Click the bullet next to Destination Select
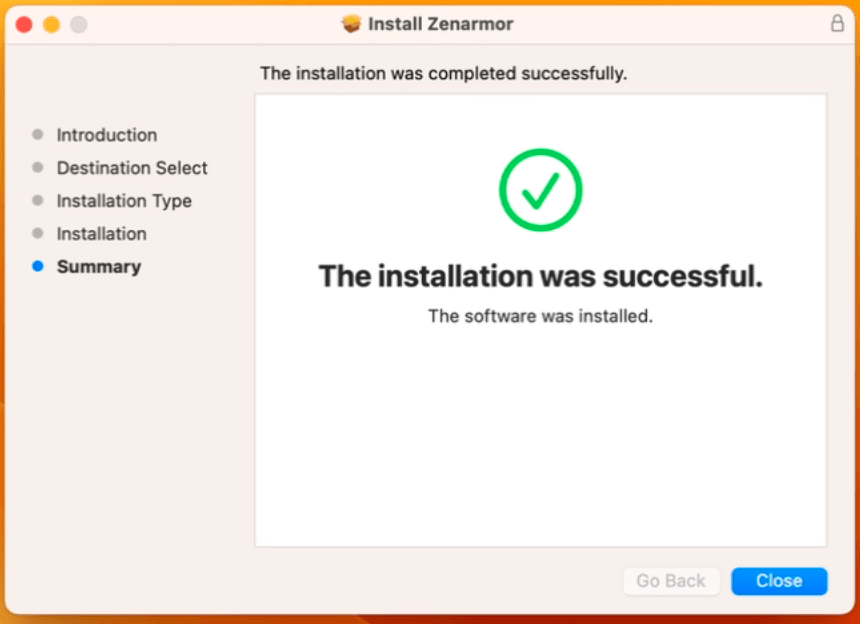Screen dimensions: 860x624 (x=38, y=168)
